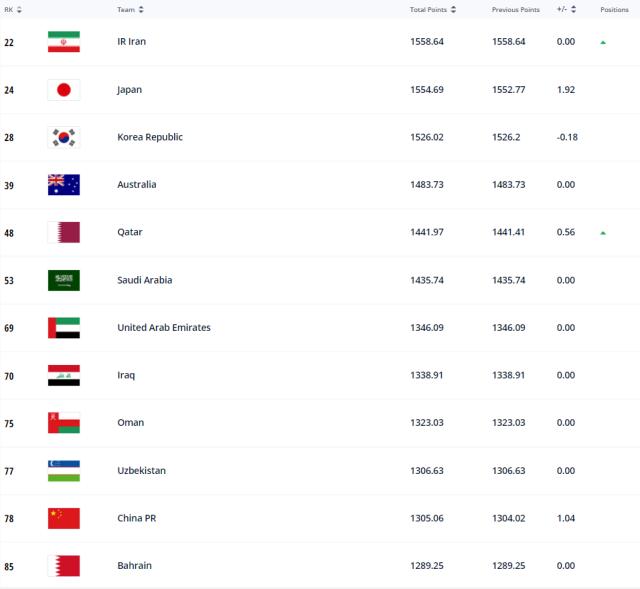Click the Positions column header
Viewport: 640px width, 589px height.
[614, 10]
